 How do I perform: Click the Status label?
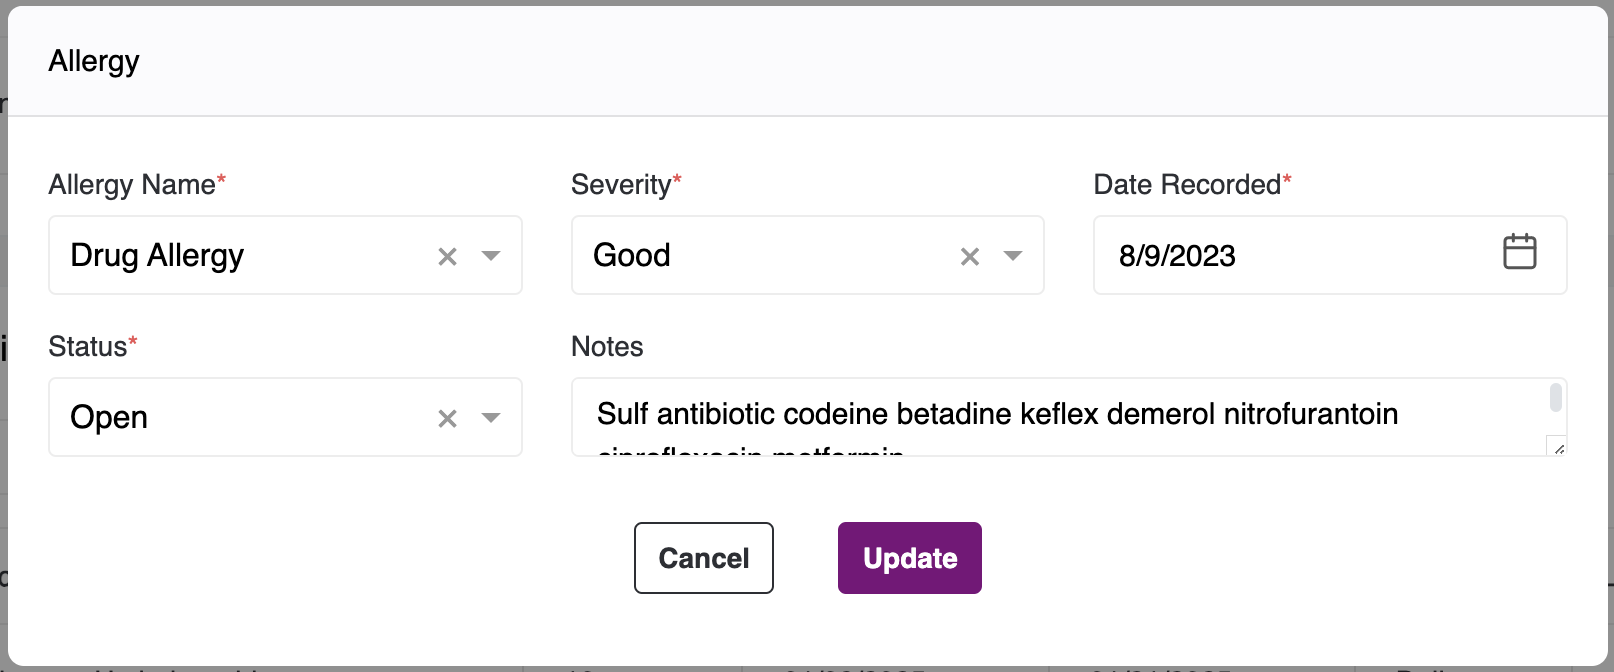click(x=88, y=347)
